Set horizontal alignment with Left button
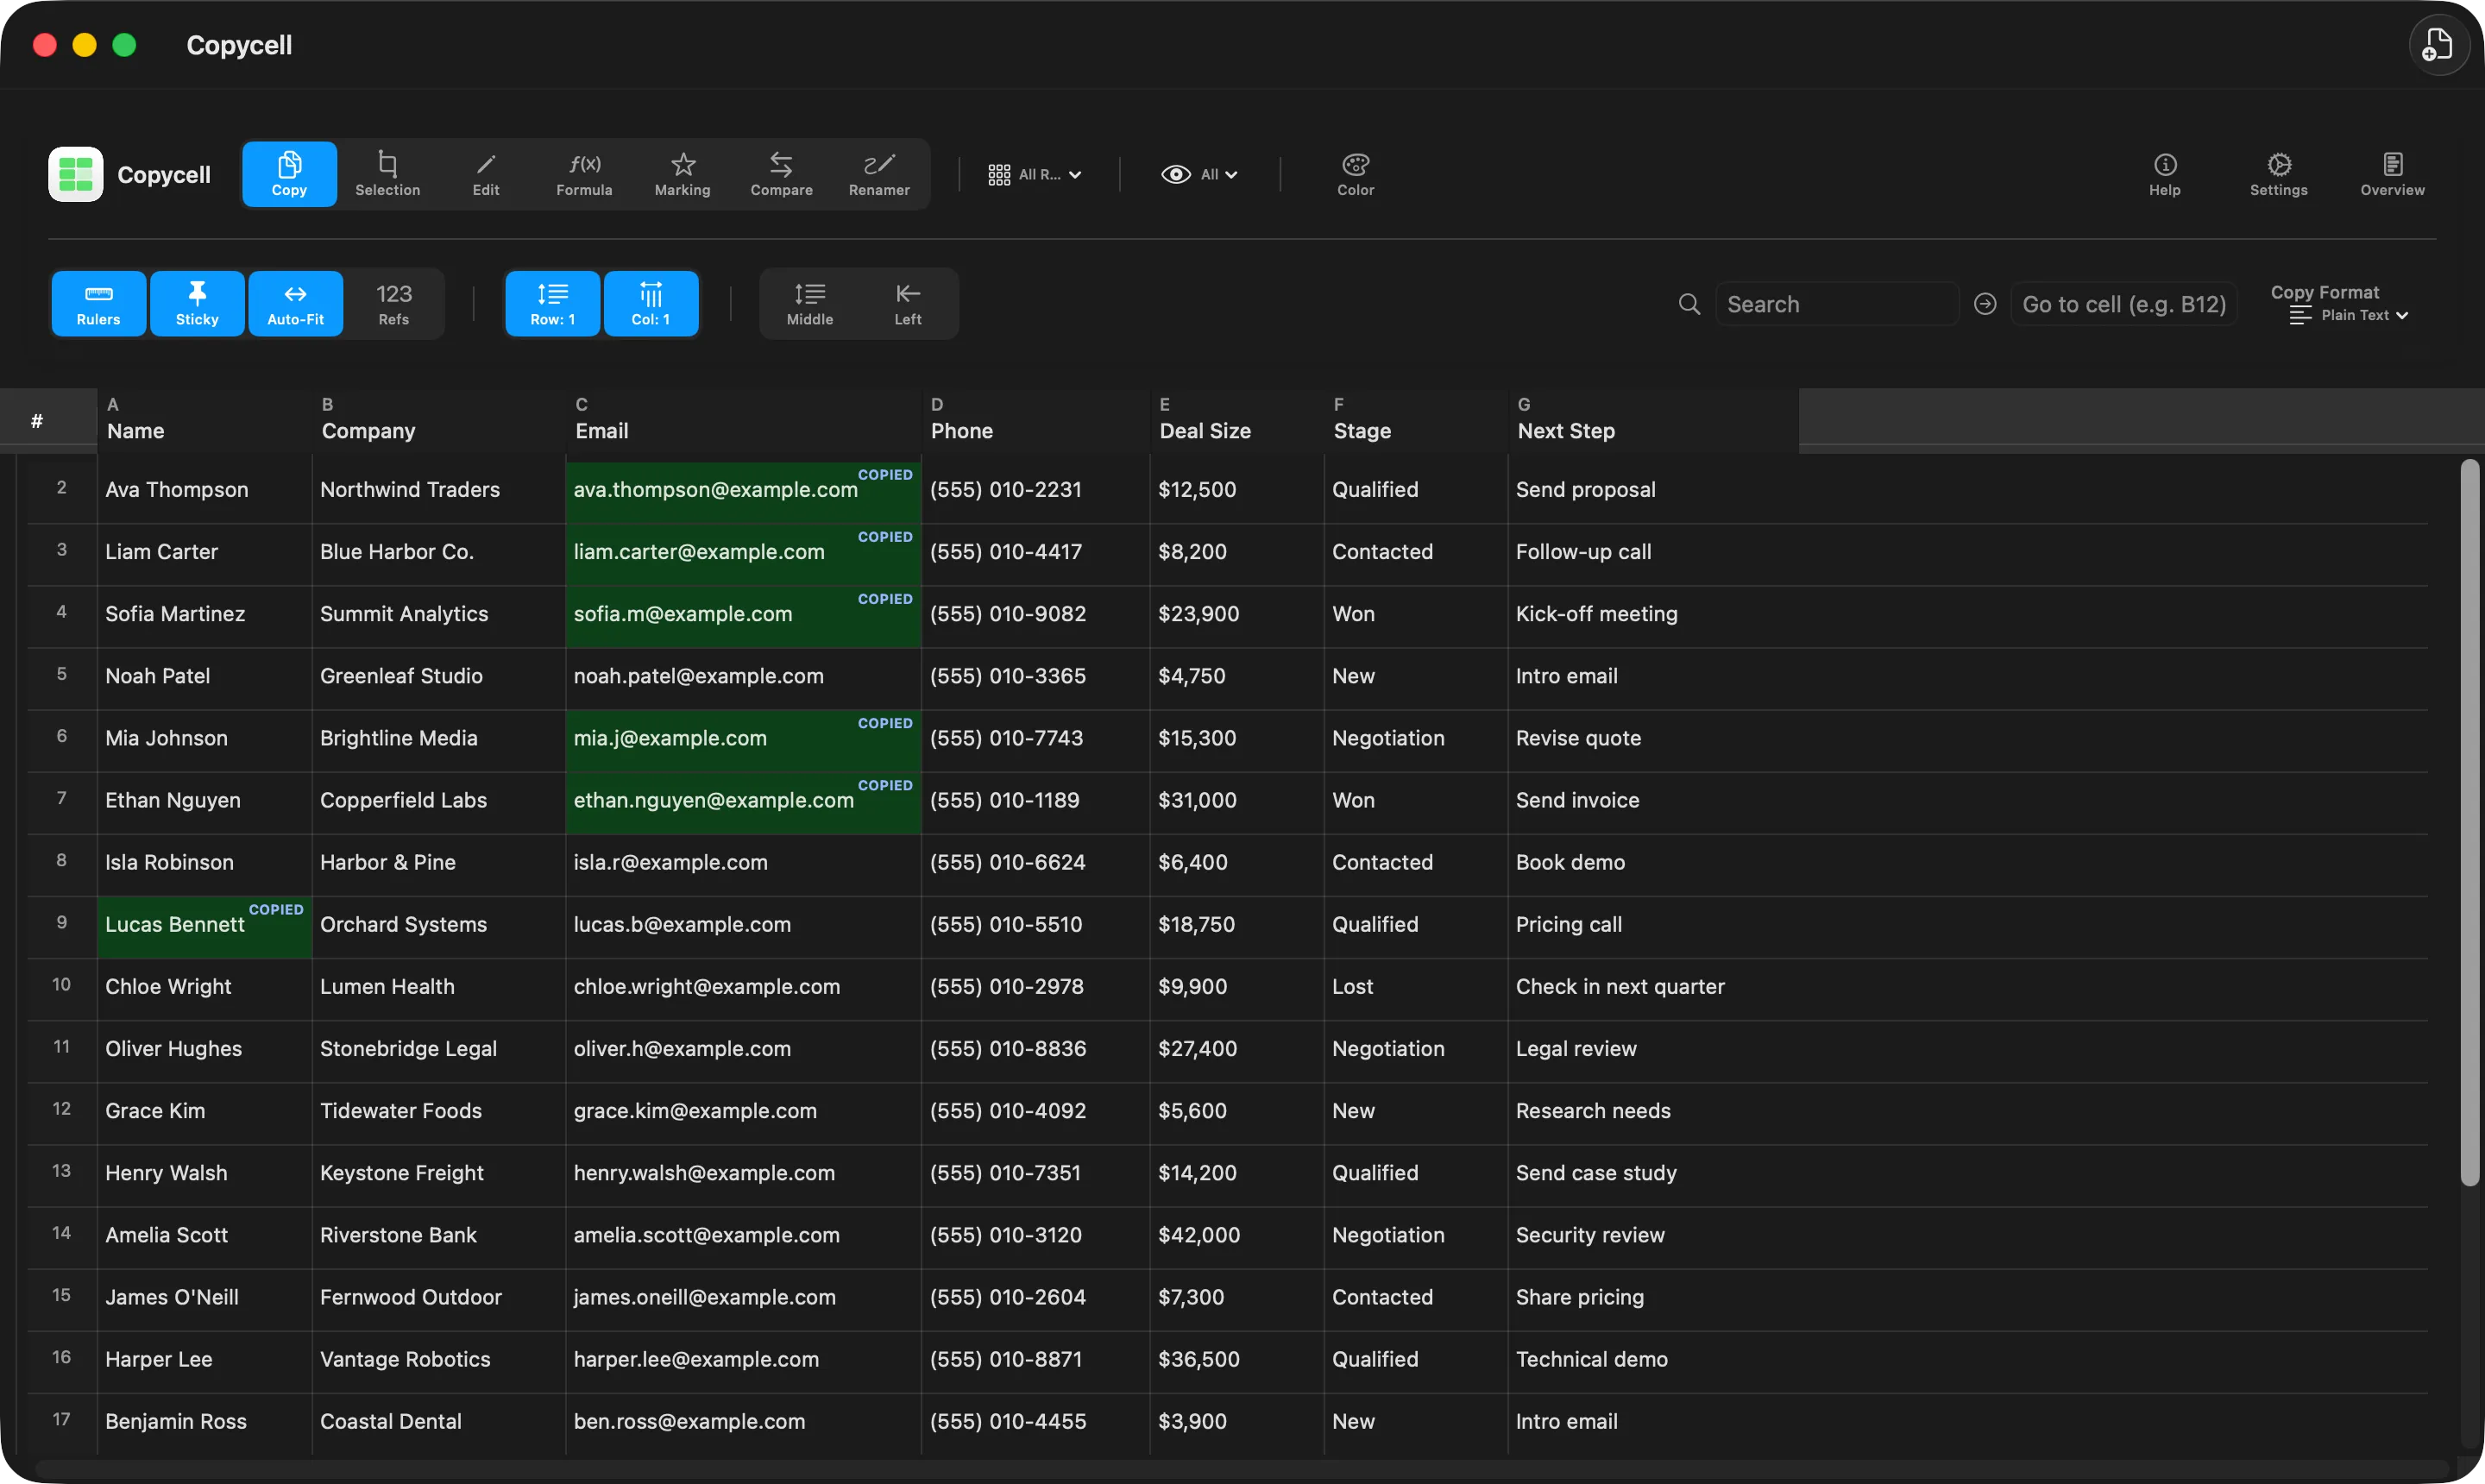2485x1484 pixels. (x=908, y=304)
